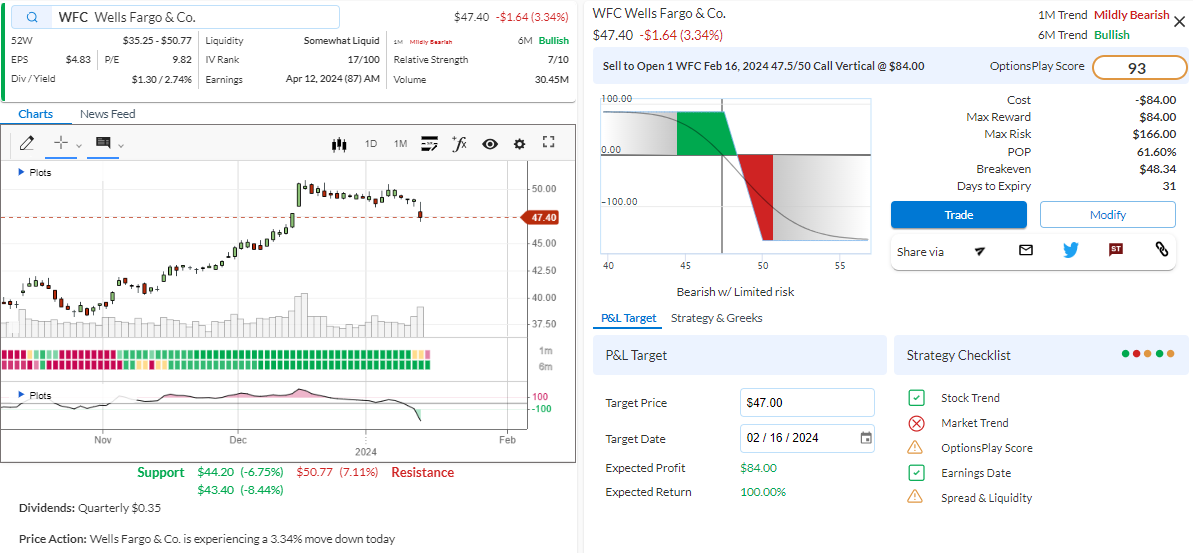The height and width of the screenshot is (553, 1193).
Task: Open the News Feed tab
Action: (x=107, y=114)
